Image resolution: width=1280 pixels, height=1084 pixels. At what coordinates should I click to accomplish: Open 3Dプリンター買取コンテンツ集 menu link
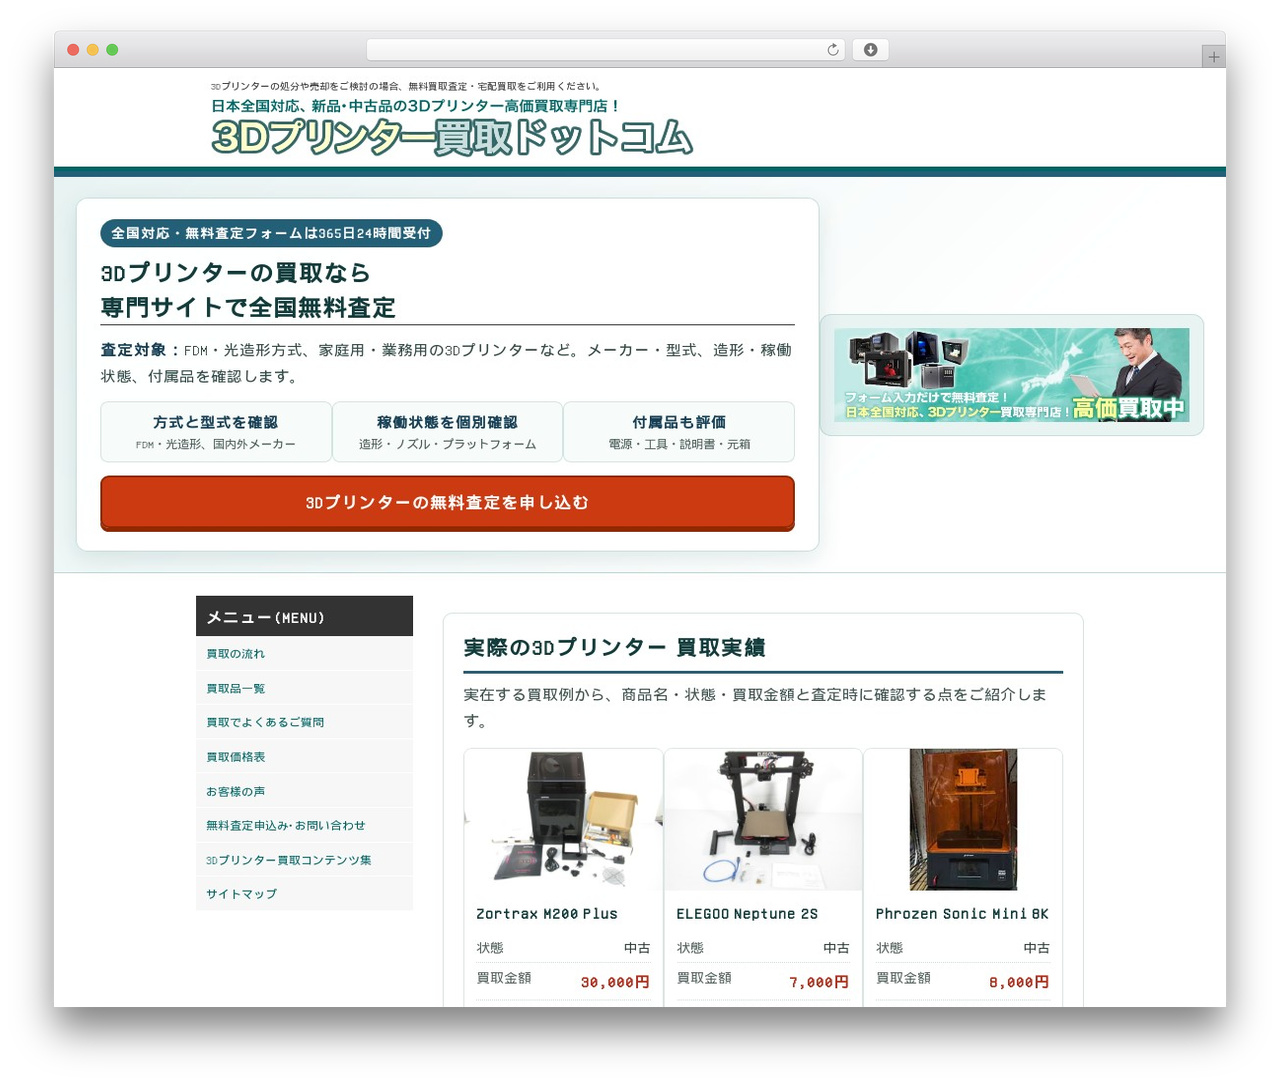pyautogui.click(x=304, y=860)
